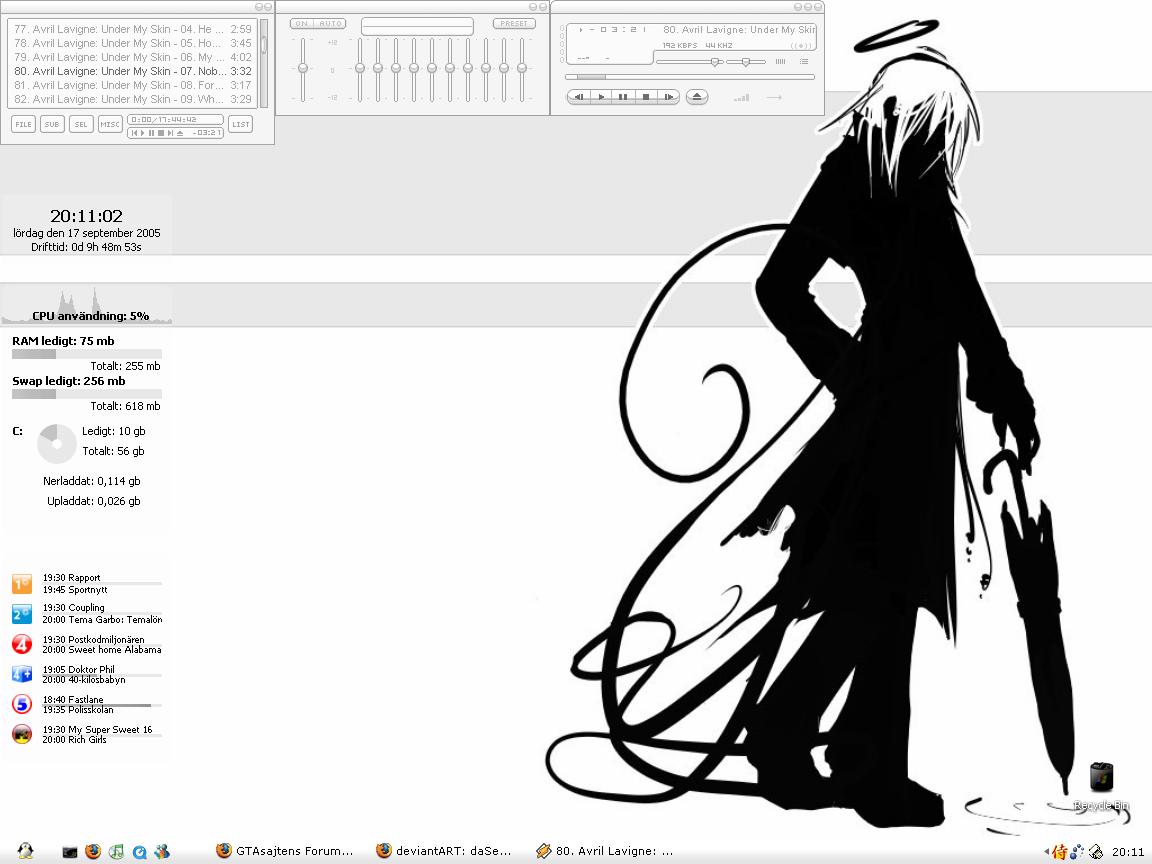Screen dimensions: 1152x864
Task: Open the green music note quick launch icon
Action: (116, 852)
